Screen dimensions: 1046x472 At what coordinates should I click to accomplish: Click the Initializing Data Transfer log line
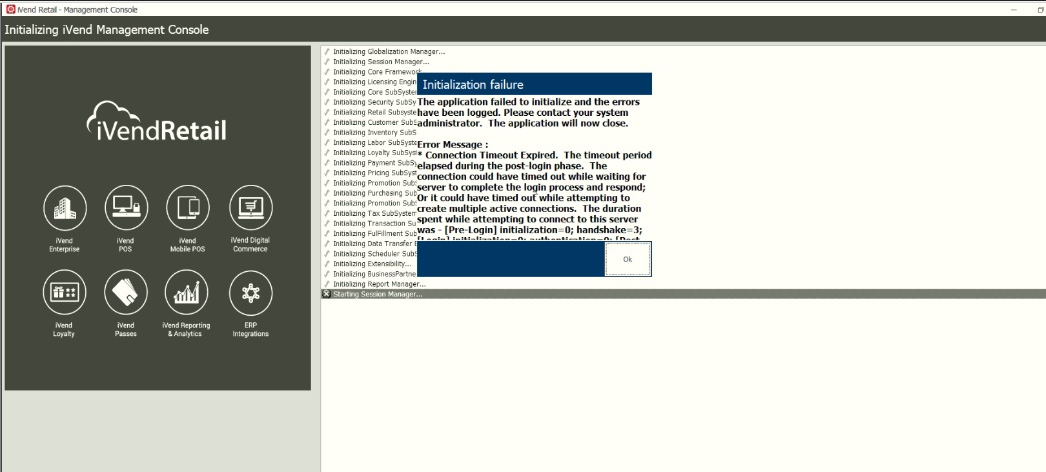[x=374, y=243]
